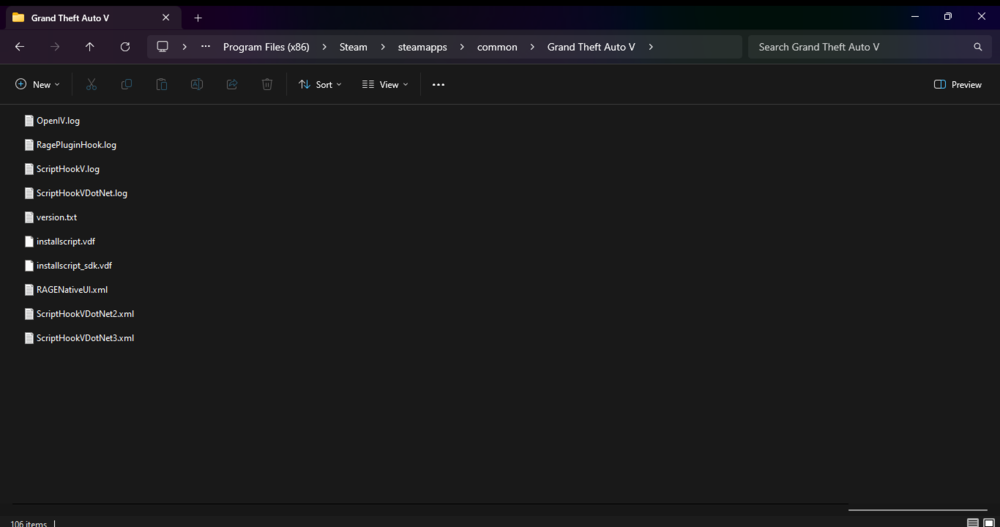Viewport: 1000px width, 527px height.
Task: Restore down the File Explorer window
Action: [x=948, y=17]
